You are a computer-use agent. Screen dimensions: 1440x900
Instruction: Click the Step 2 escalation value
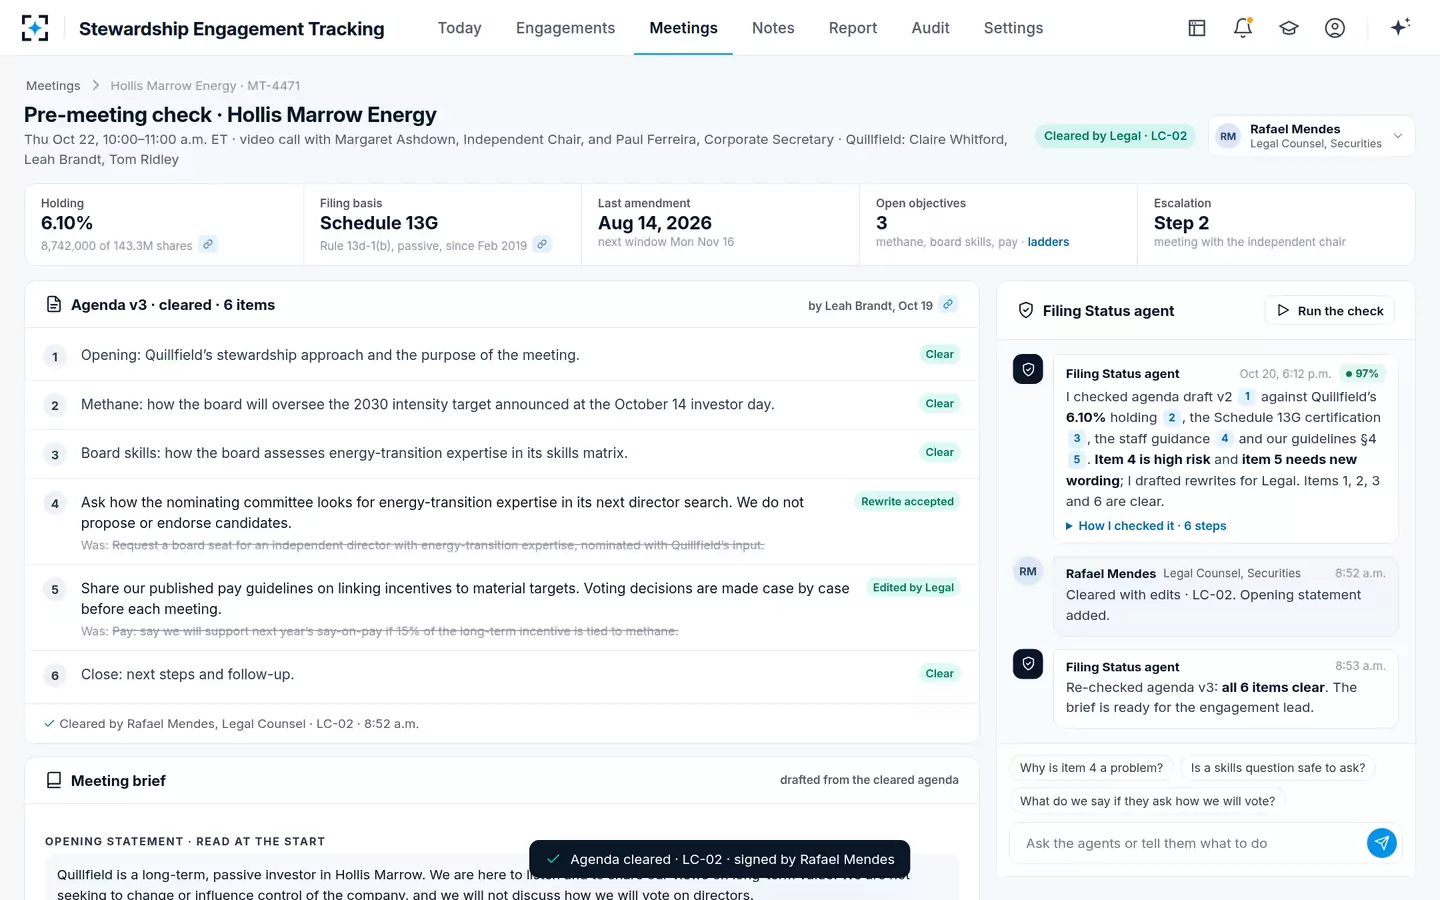tap(1181, 223)
